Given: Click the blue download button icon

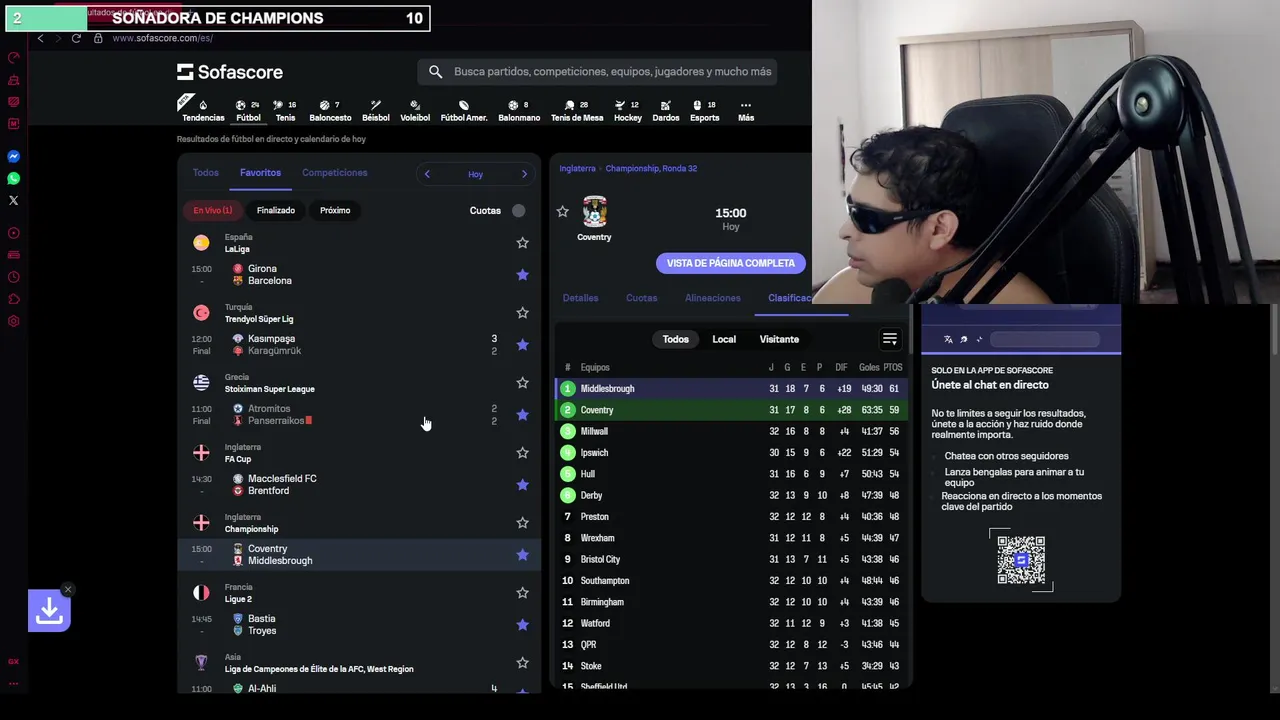Looking at the screenshot, I should point(49,610).
